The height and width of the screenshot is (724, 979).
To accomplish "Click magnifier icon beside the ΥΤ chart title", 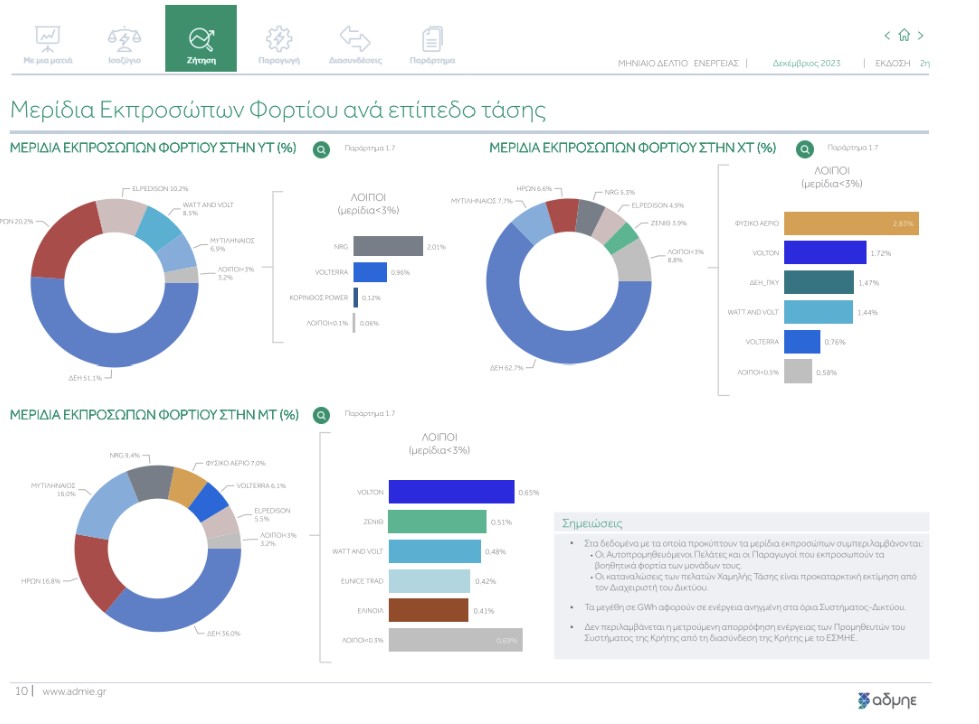I will pyautogui.click(x=321, y=149).
